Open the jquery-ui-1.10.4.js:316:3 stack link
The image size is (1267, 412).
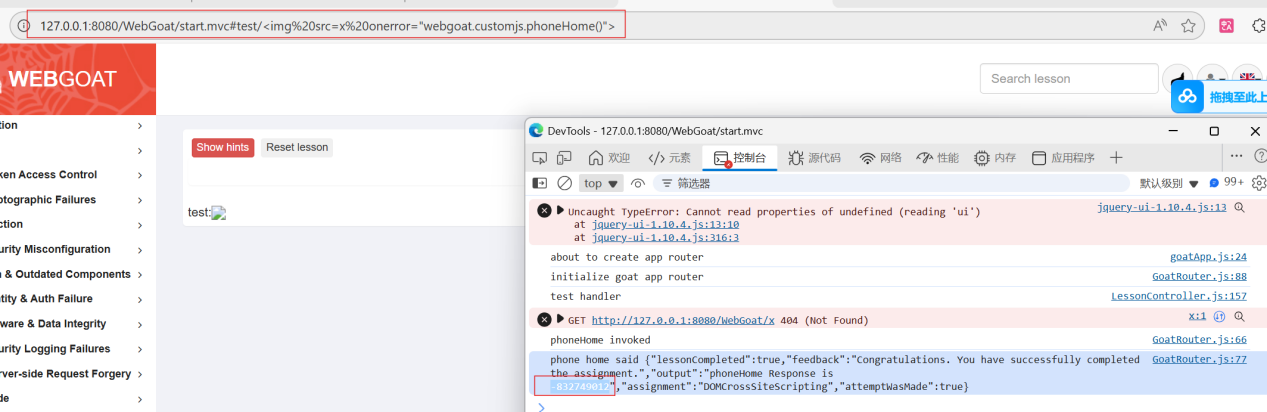click(666, 237)
